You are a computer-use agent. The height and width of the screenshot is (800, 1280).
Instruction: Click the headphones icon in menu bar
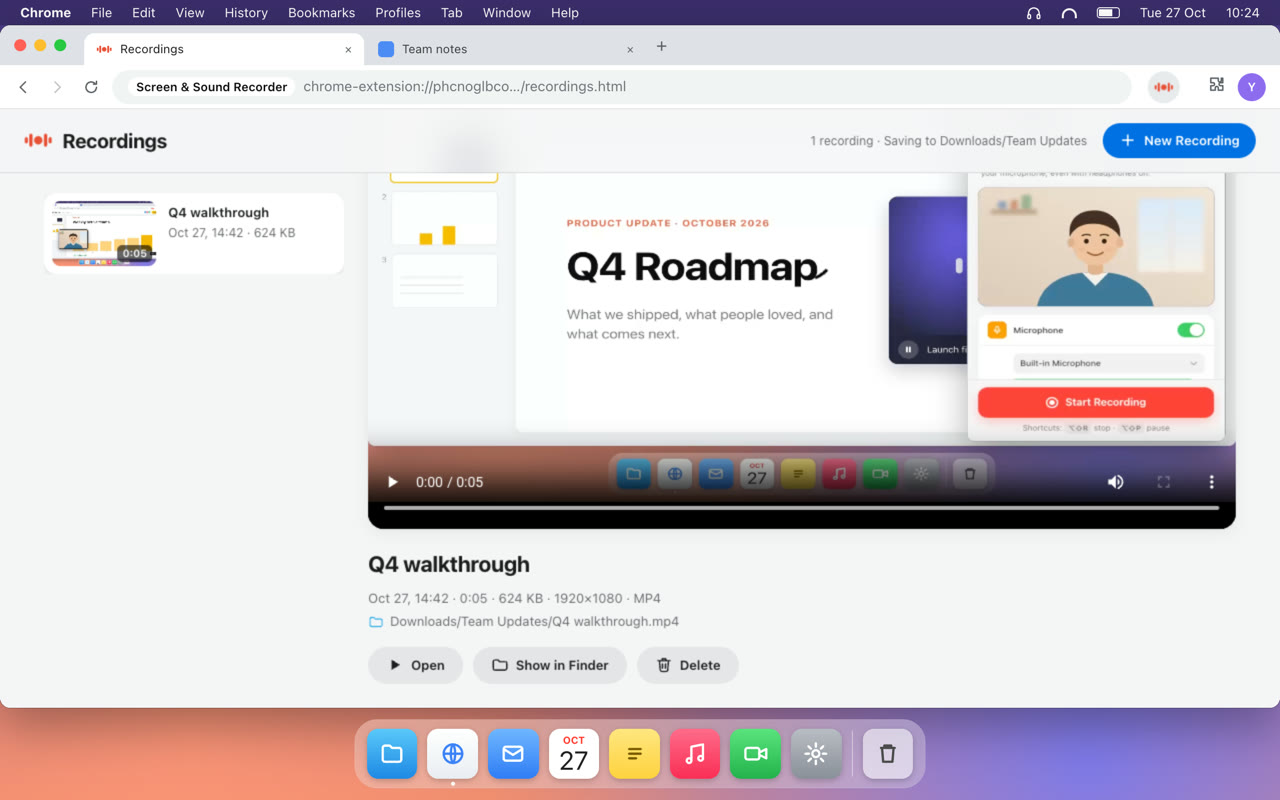click(1034, 13)
